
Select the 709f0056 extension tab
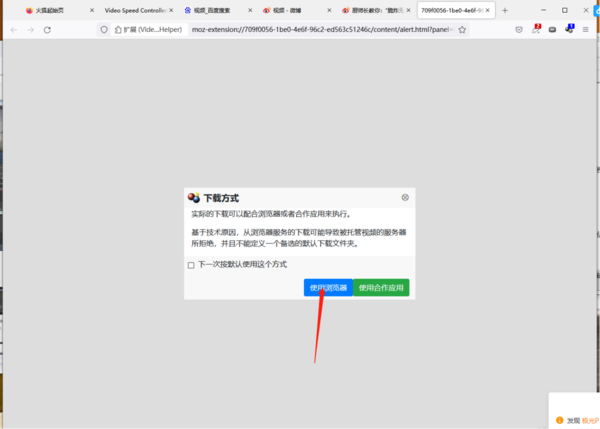(452, 10)
